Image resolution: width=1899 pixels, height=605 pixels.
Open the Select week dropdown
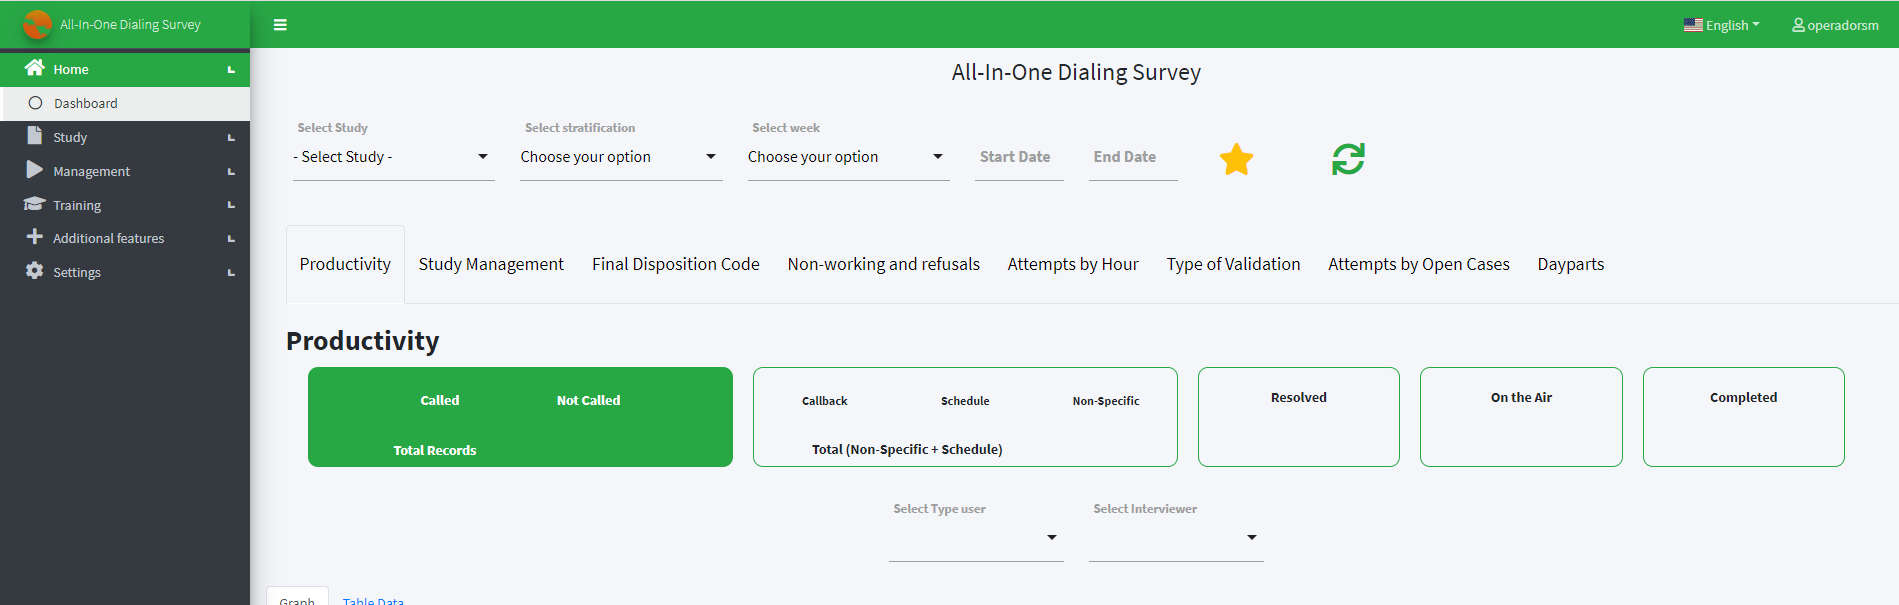click(x=848, y=157)
